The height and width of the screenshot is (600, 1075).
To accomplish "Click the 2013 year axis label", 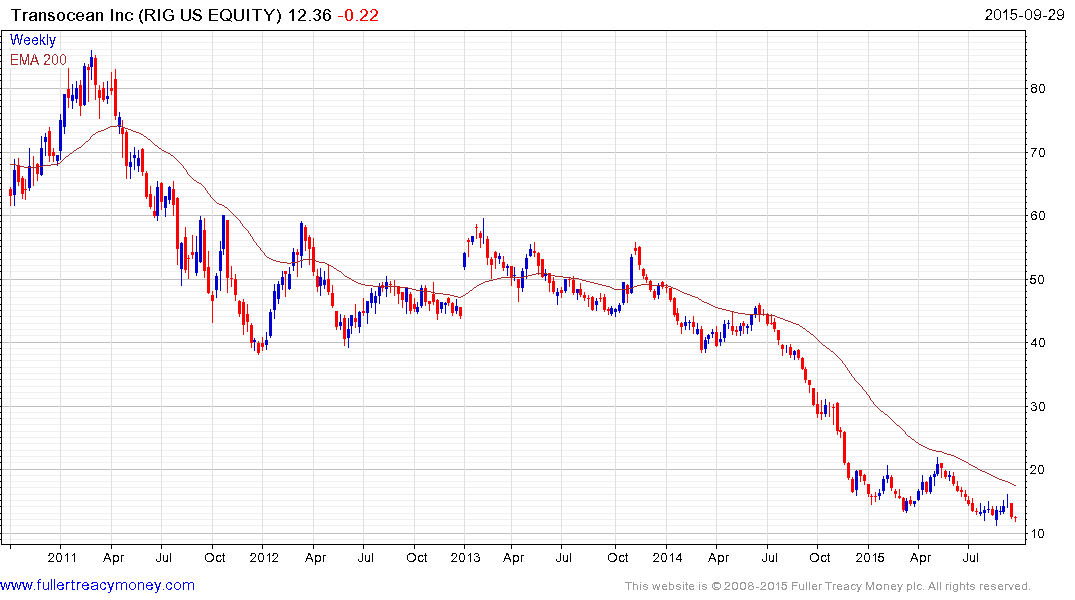I will (465, 557).
